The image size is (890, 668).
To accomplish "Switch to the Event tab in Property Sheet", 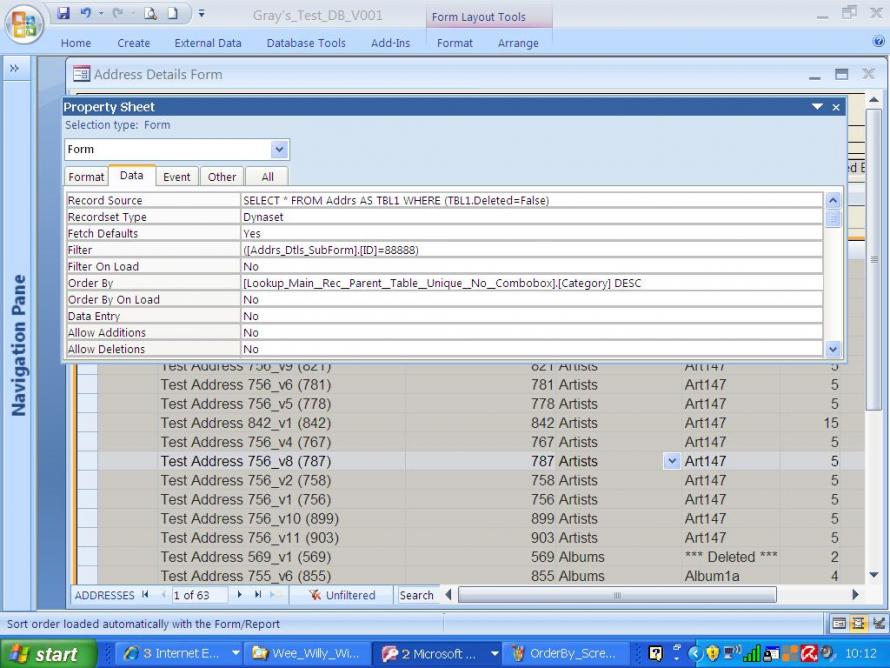I will [177, 177].
